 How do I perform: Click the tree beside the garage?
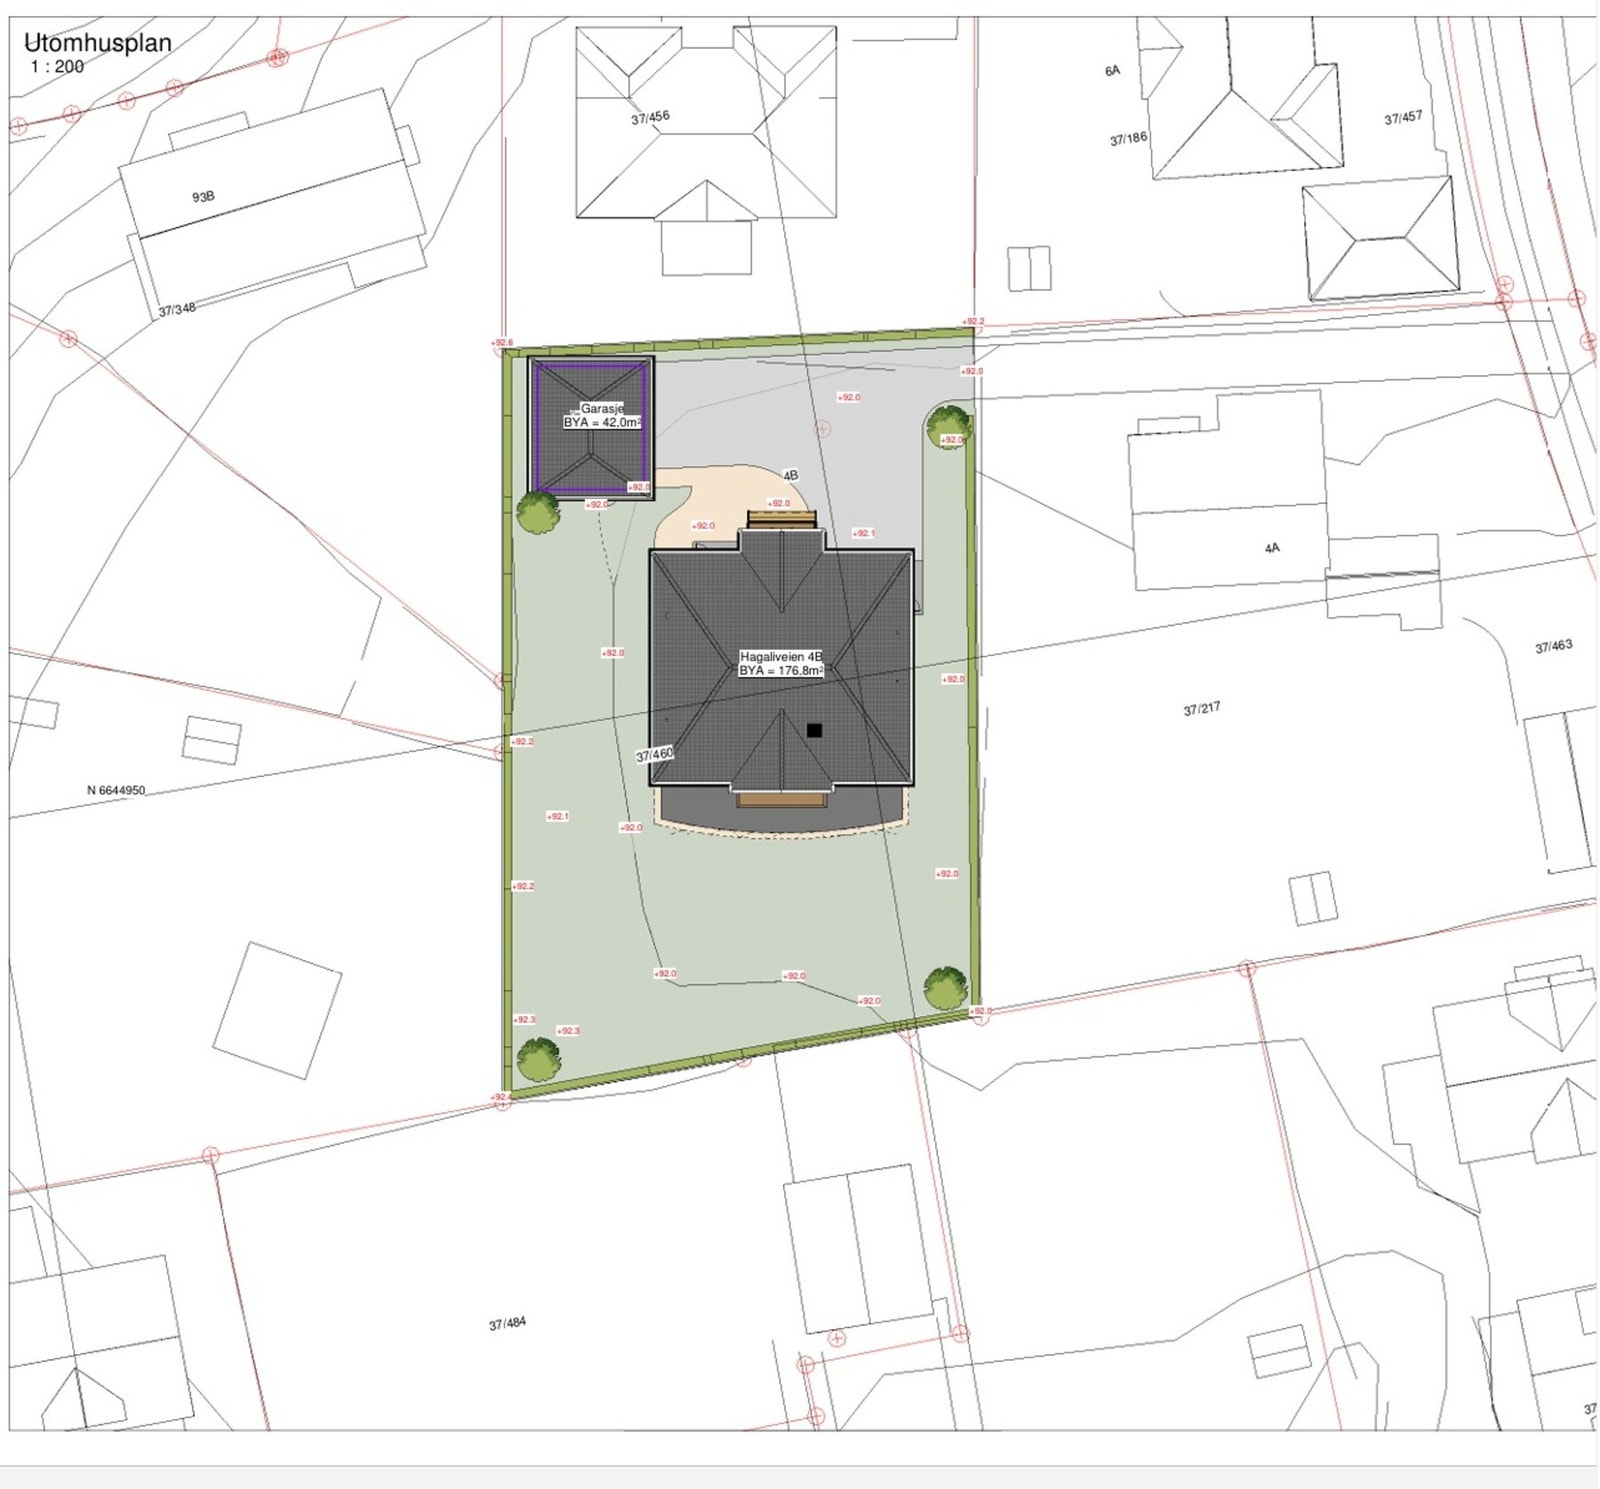(538, 514)
